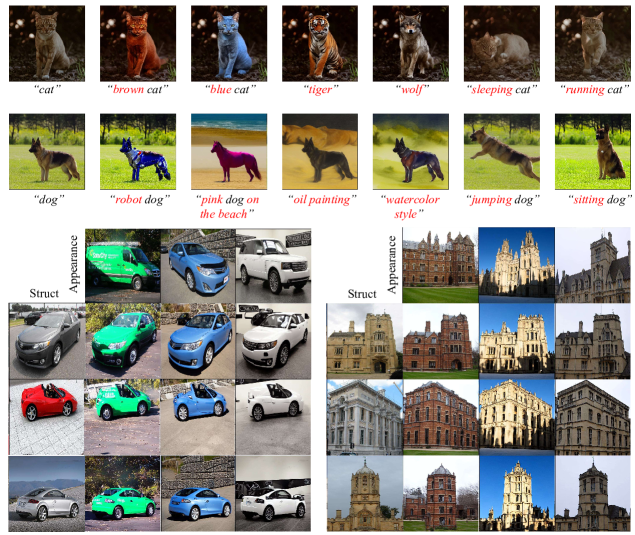This screenshot has height=535, width=635.
Task: Click the "tiger" caption
Action: 321,90
